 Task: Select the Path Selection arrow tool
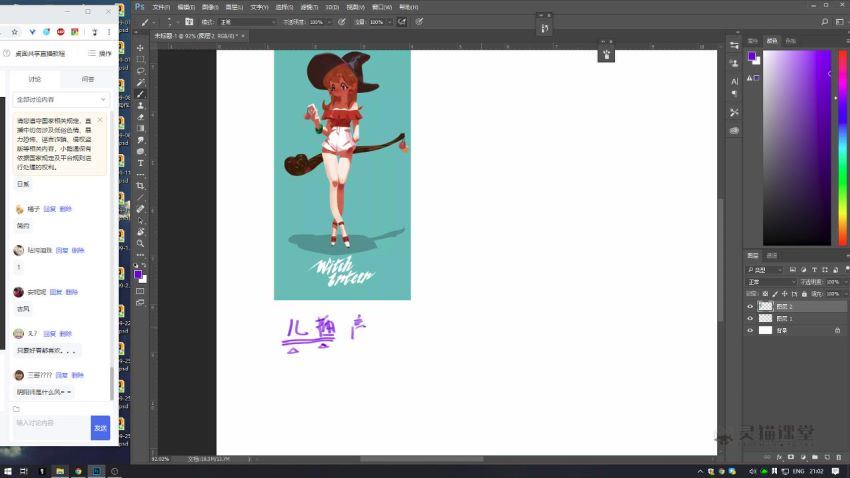point(140,221)
